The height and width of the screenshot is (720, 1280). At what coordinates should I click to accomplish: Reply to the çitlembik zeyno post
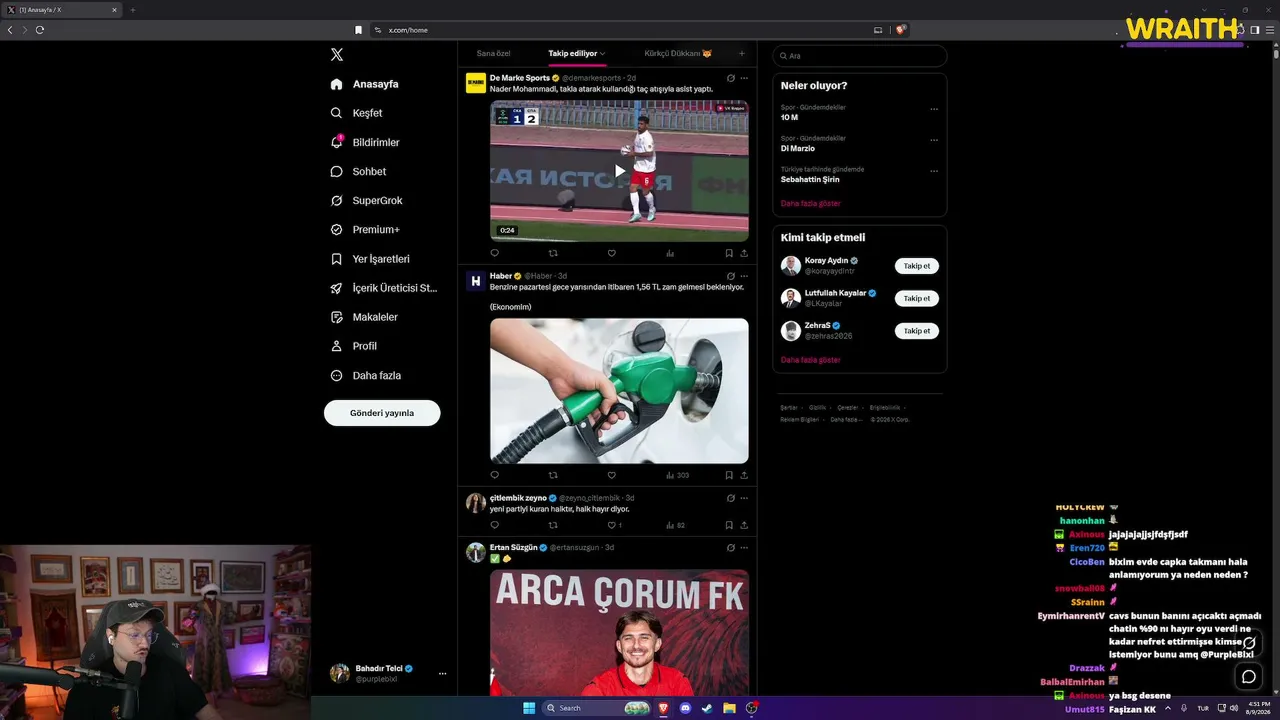coord(494,525)
